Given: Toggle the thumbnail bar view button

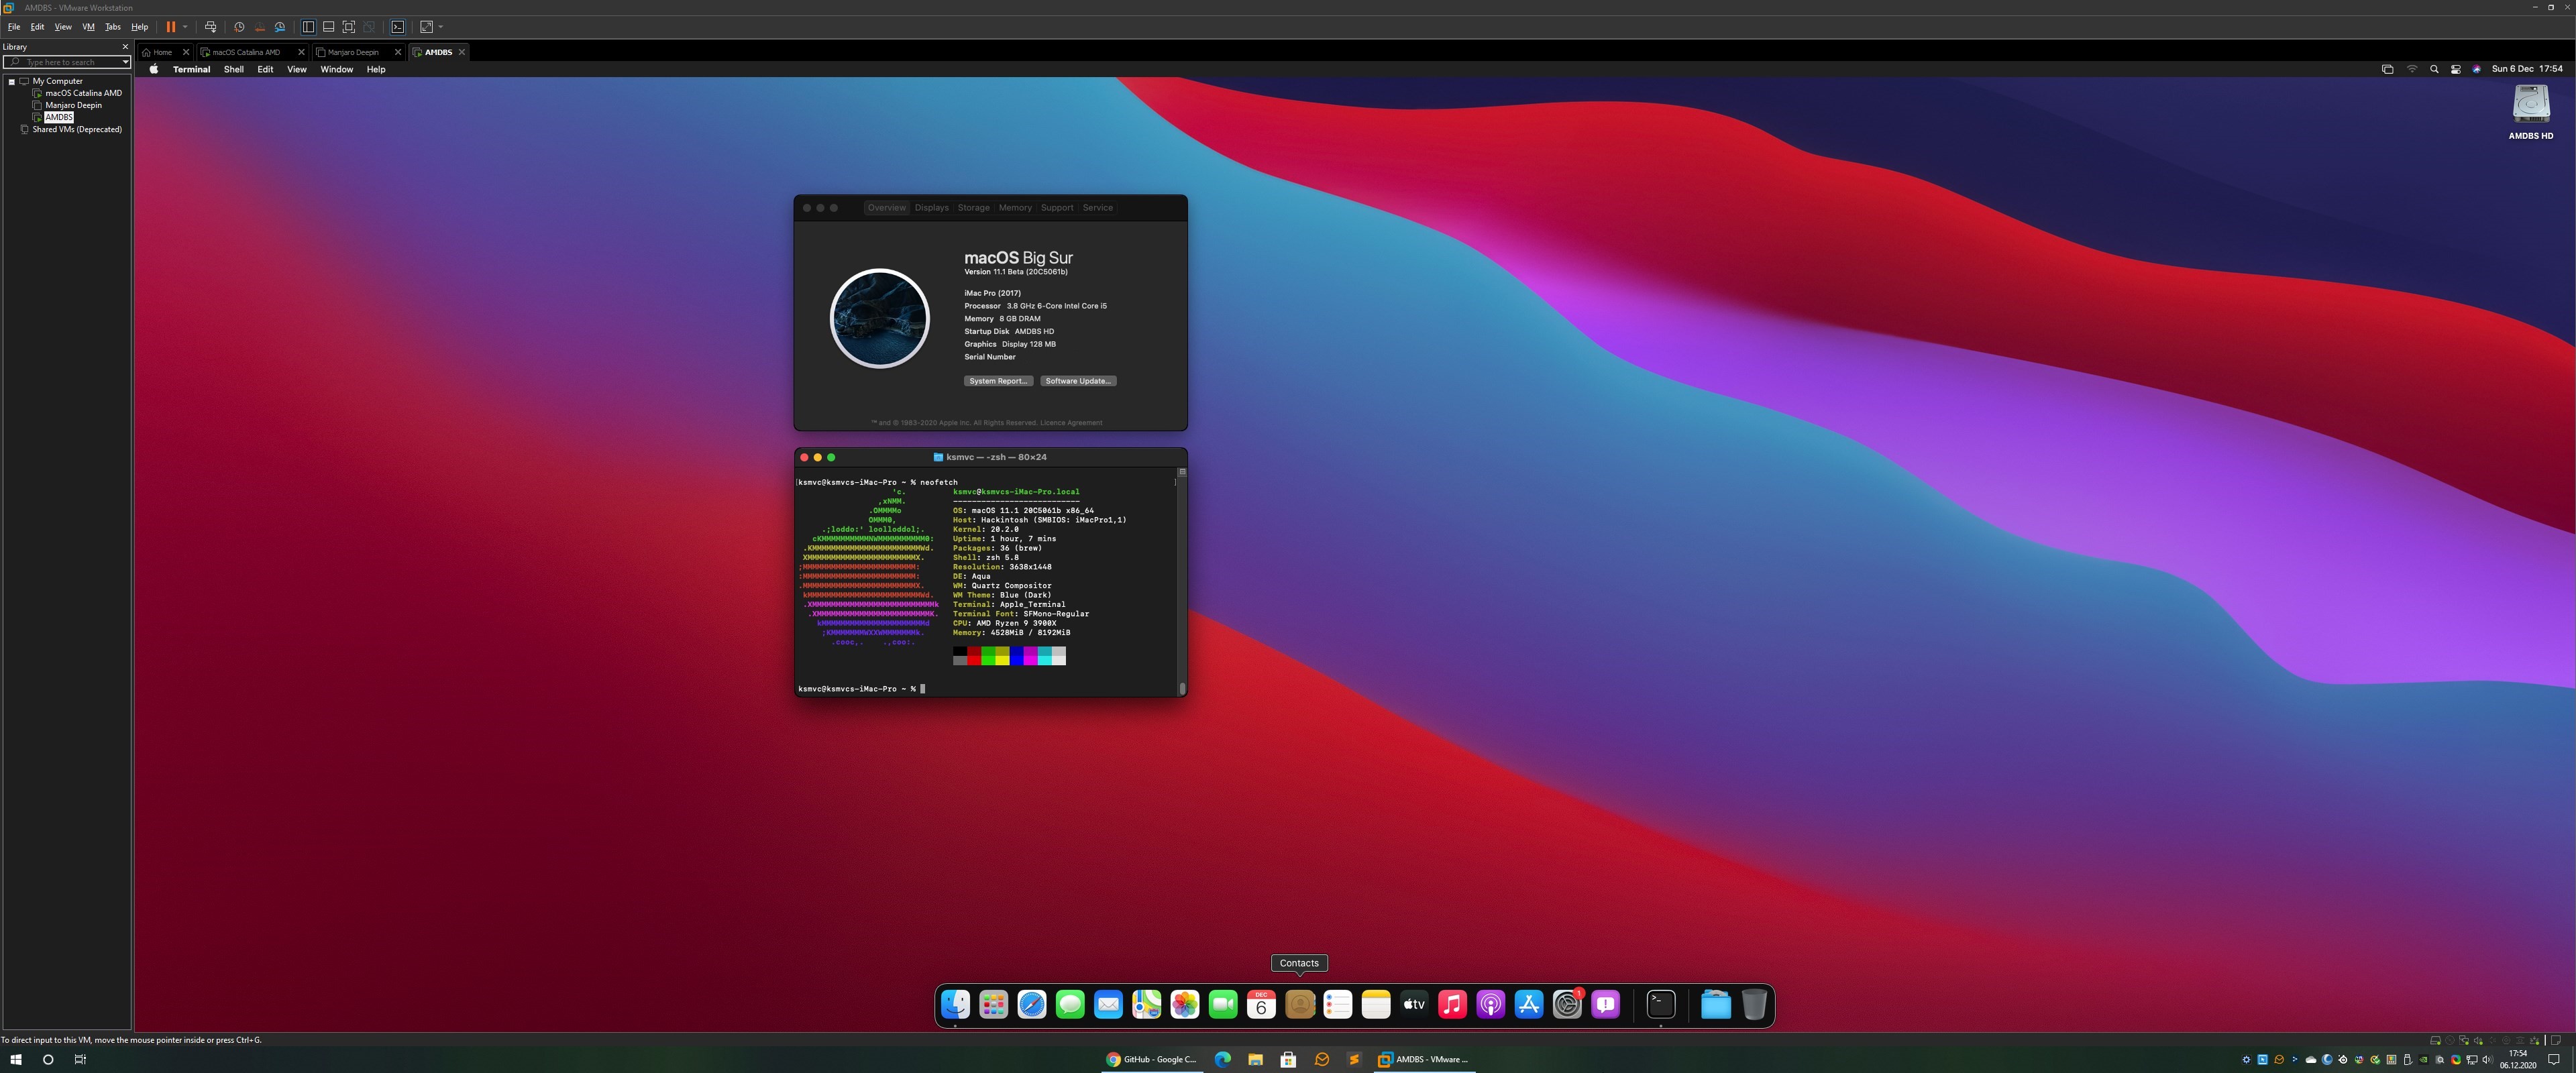Looking at the screenshot, I should tap(328, 27).
